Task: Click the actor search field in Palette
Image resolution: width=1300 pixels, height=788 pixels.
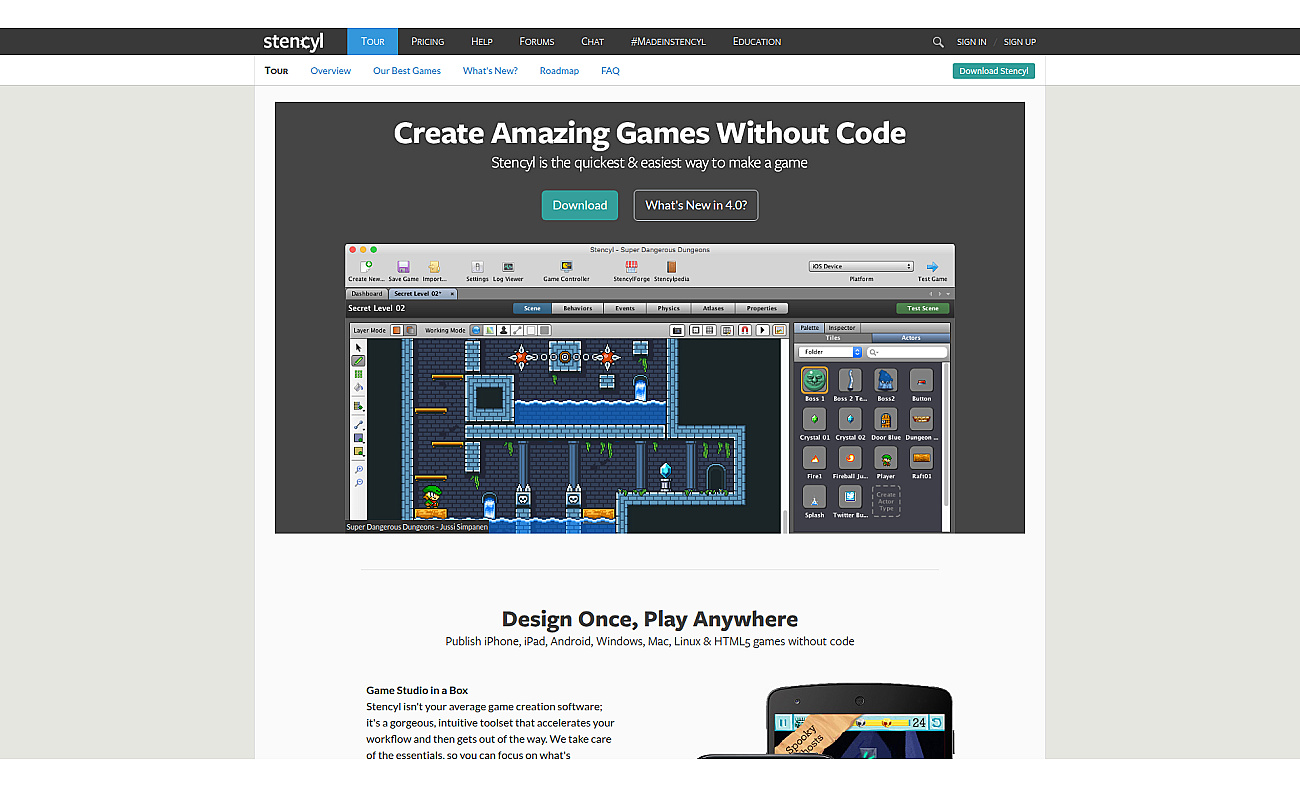Action: (x=906, y=352)
